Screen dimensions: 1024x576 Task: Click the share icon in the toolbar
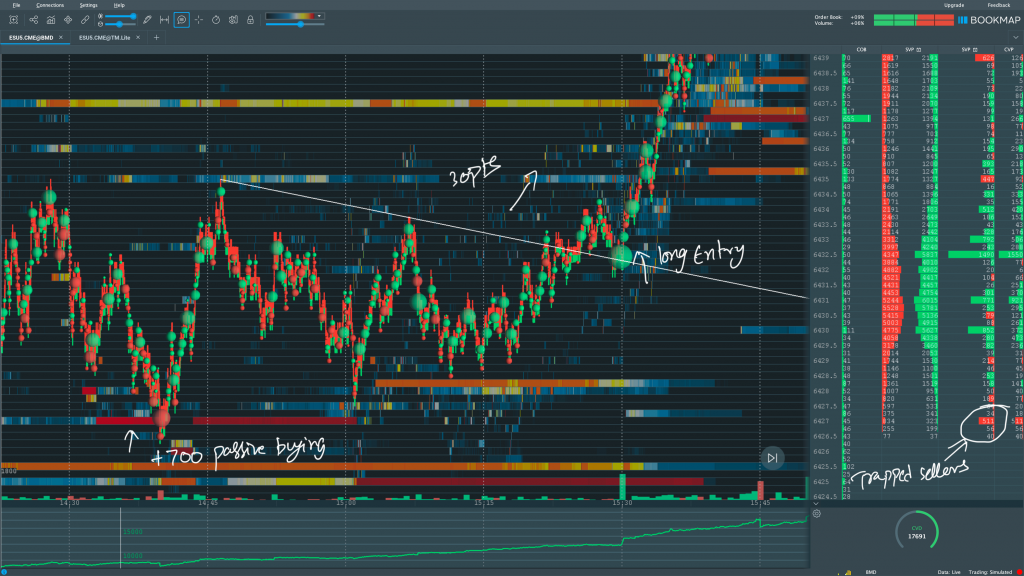pyautogui.click(x=34, y=19)
